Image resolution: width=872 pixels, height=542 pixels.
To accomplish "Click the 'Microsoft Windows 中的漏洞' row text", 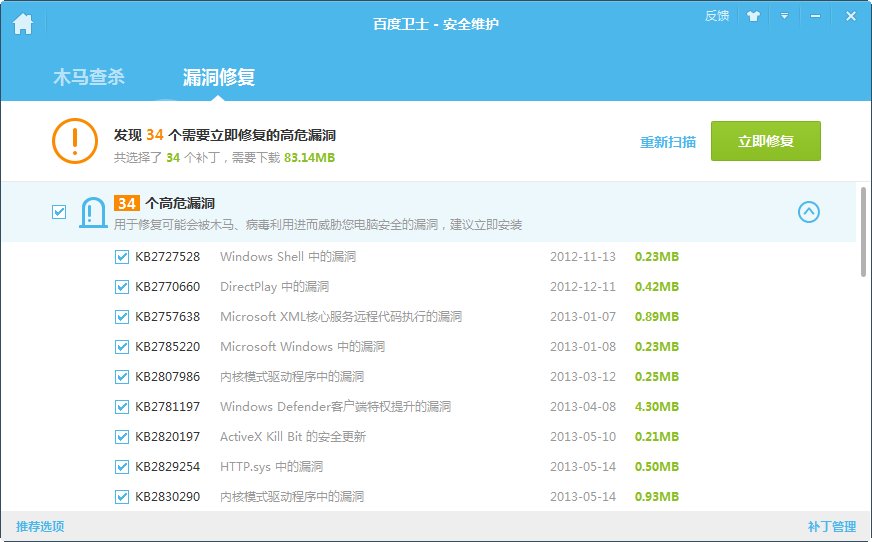I will [303, 347].
